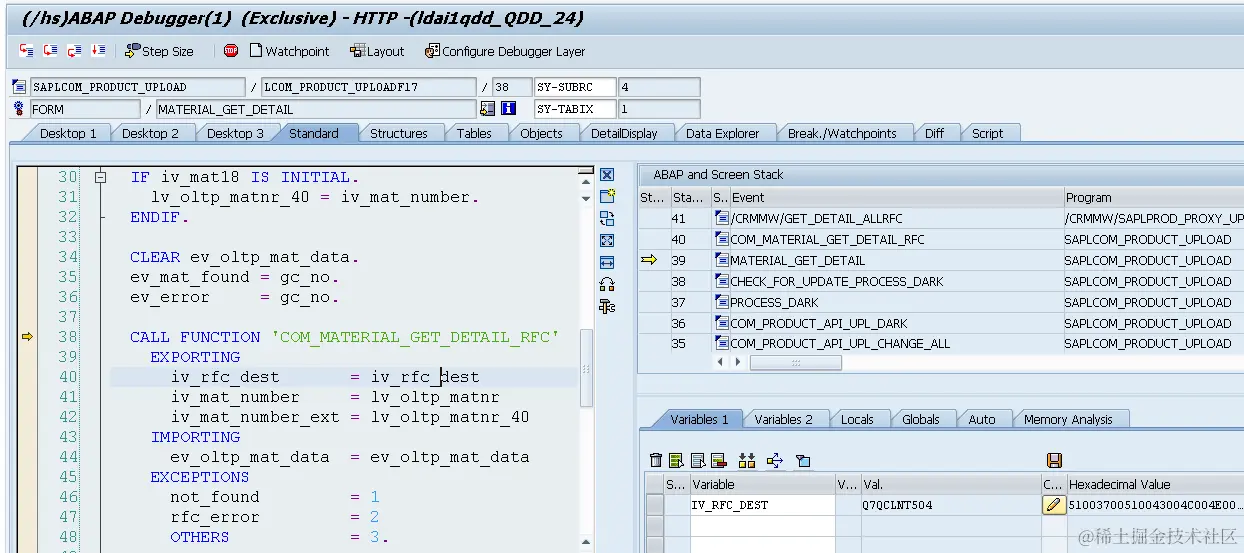The width and height of the screenshot is (1244, 553).
Task: Switch to the Desktop 1 tab
Action: 68,133
